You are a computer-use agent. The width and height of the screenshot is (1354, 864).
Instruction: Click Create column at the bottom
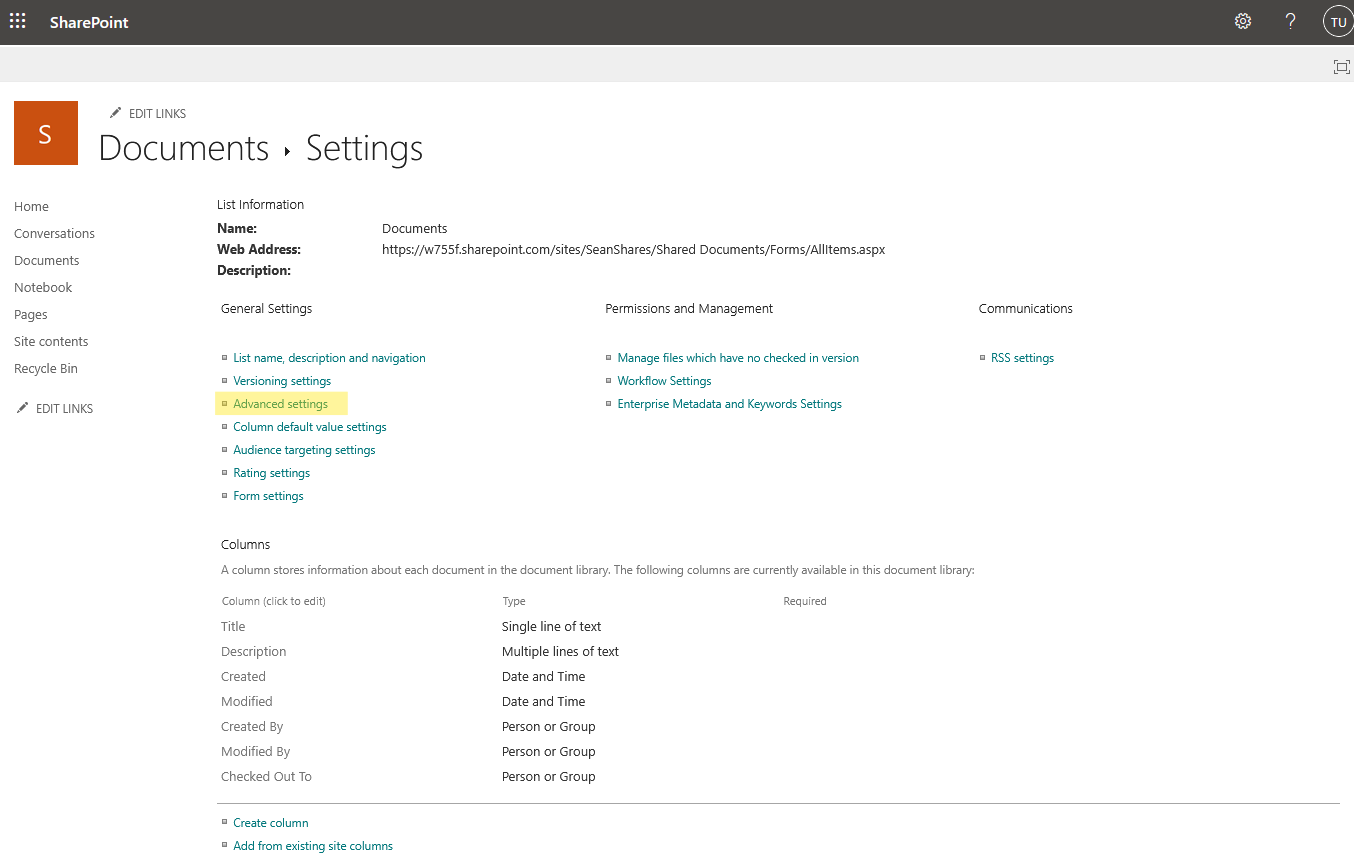[x=270, y=822]
